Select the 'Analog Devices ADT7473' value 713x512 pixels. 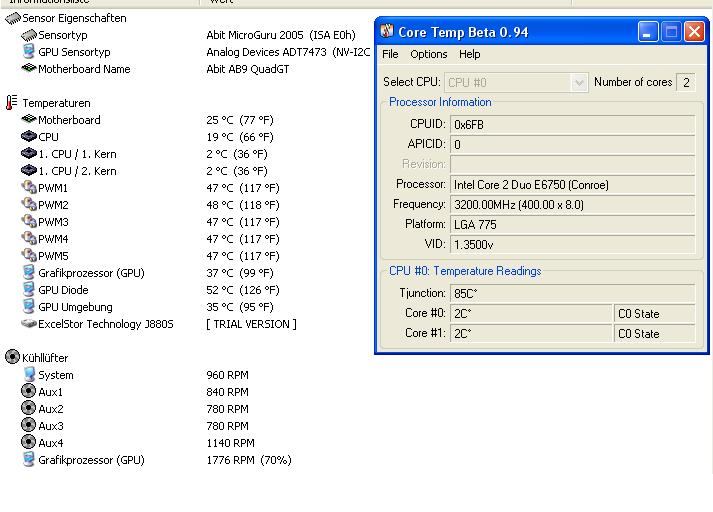288,52
